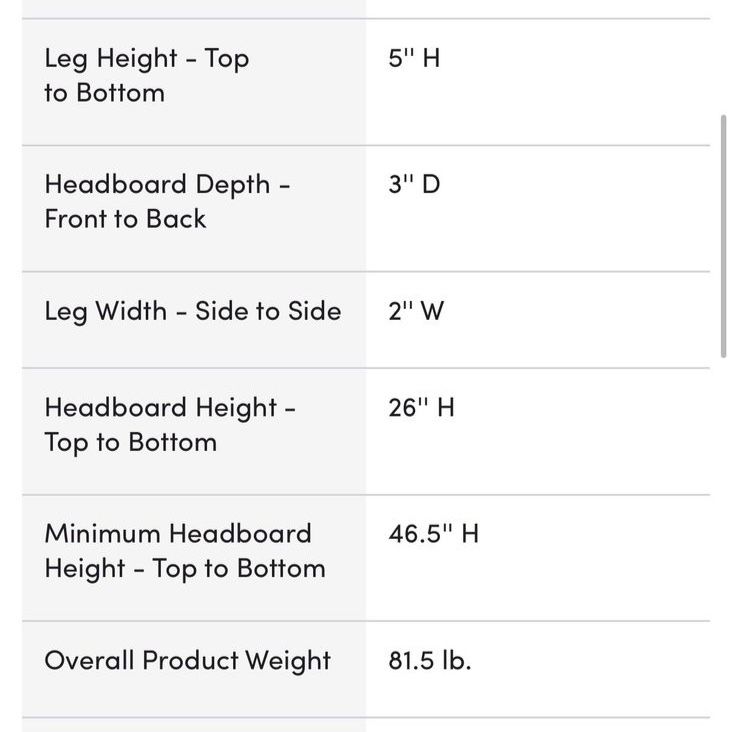Viewport: 732px width, 732px height.
Task: Select the 'Leg Width – Side to Side' label
Action: click(x=193, y=311)
